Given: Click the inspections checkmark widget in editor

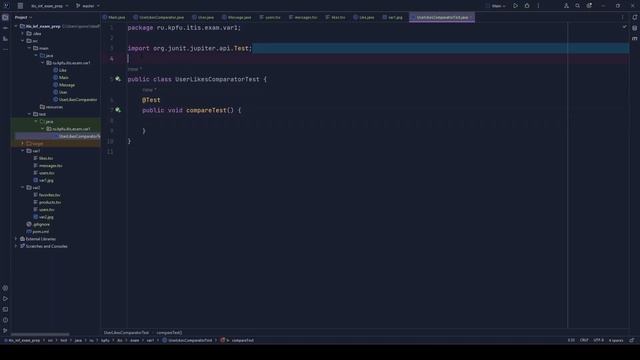Looking at the screenshot, I should coord(624,27).
